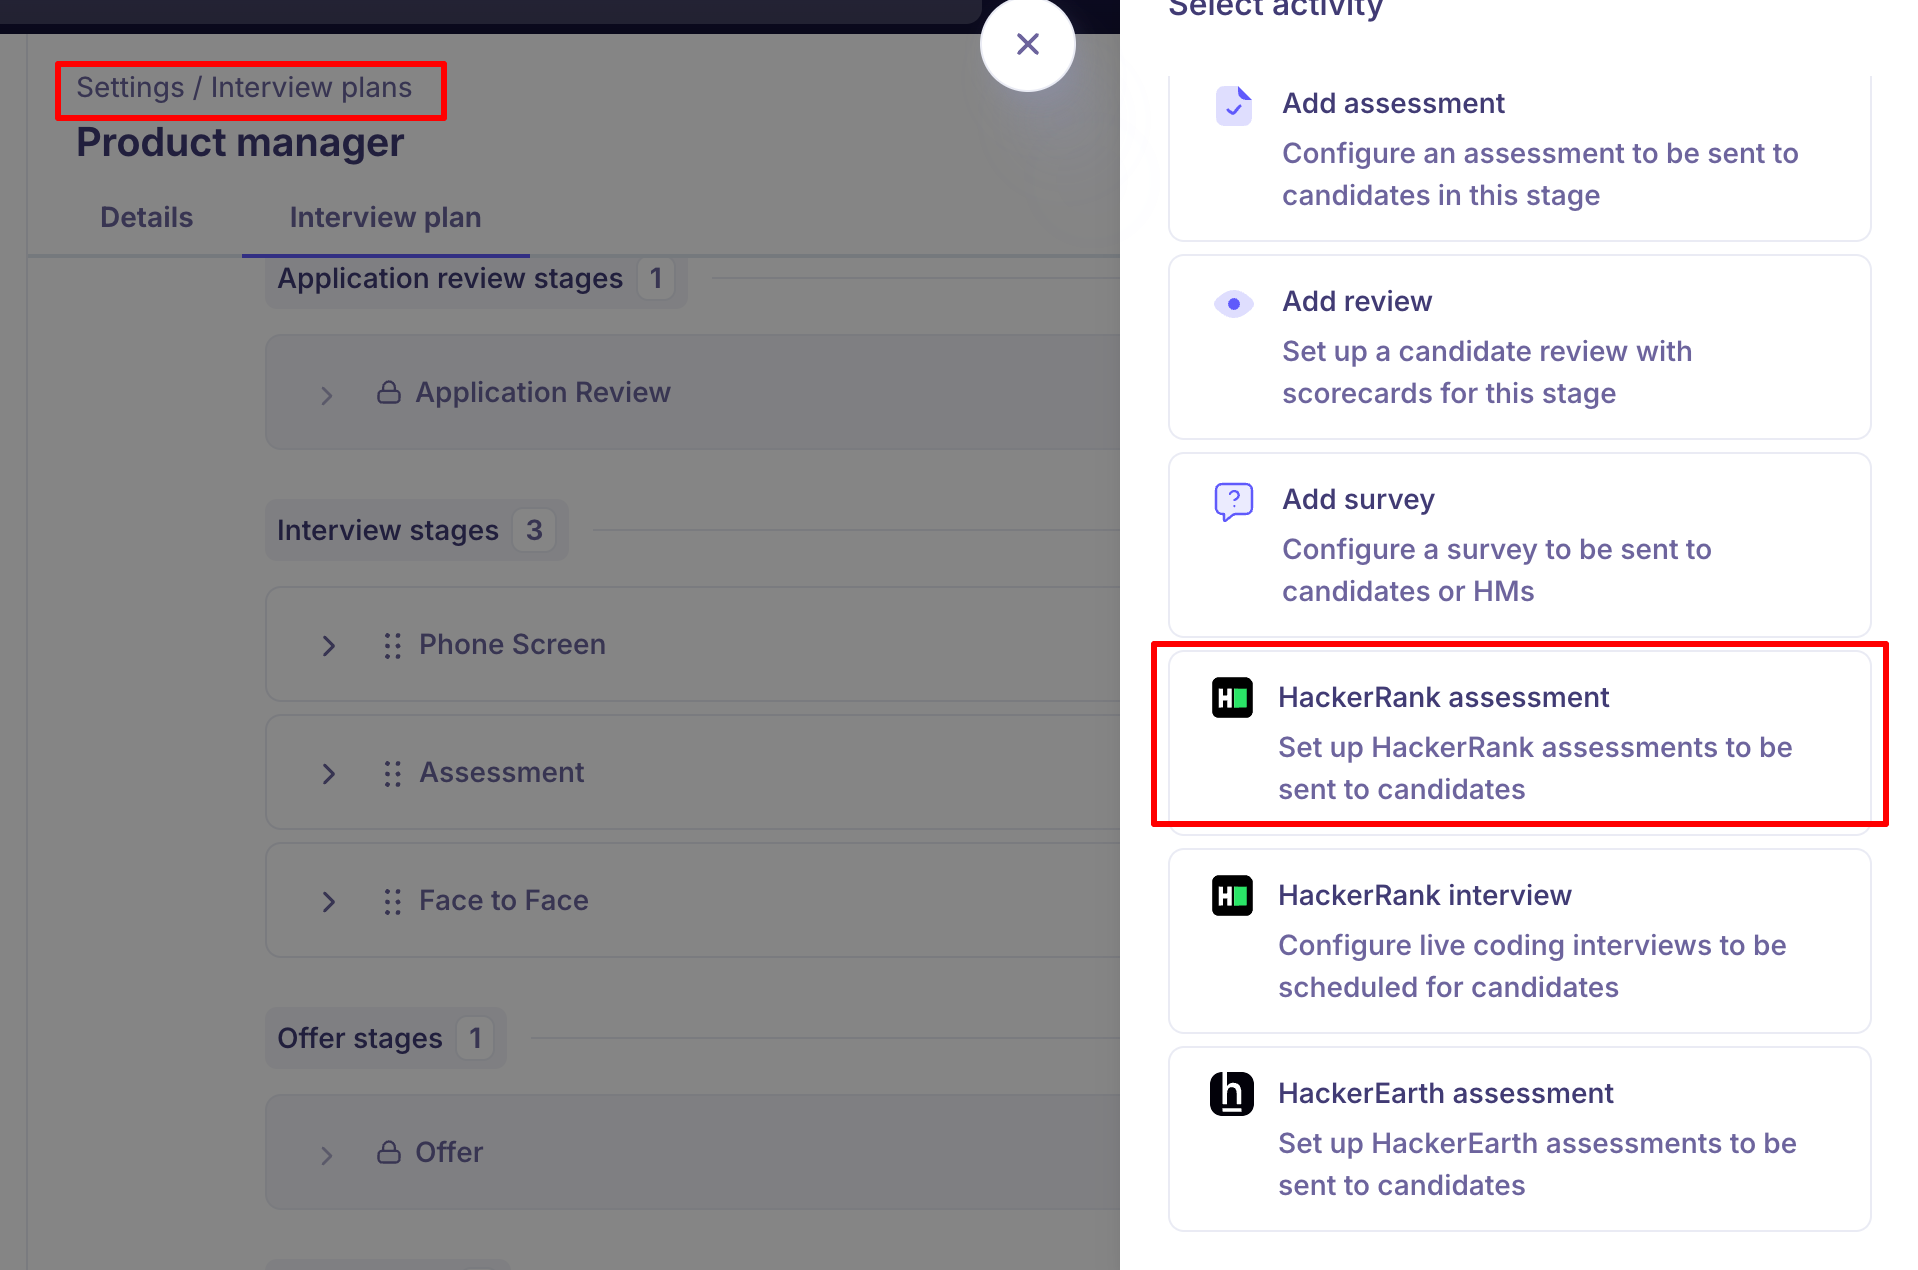This screenshot has width=1918, height=1270.
Task: Click the Offer stage name
Action: click(x=449, y=1153)
